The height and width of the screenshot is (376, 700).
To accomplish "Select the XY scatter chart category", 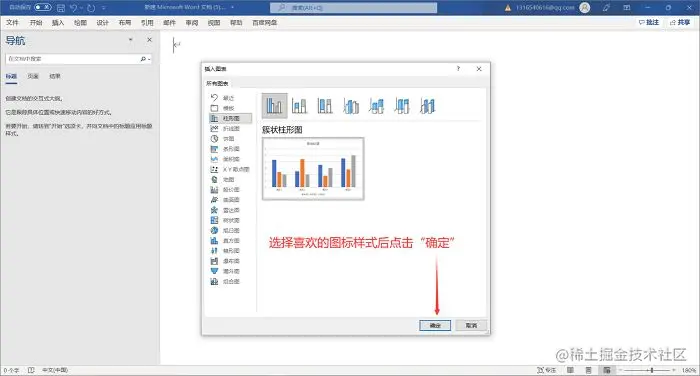I will pos(230,169).
